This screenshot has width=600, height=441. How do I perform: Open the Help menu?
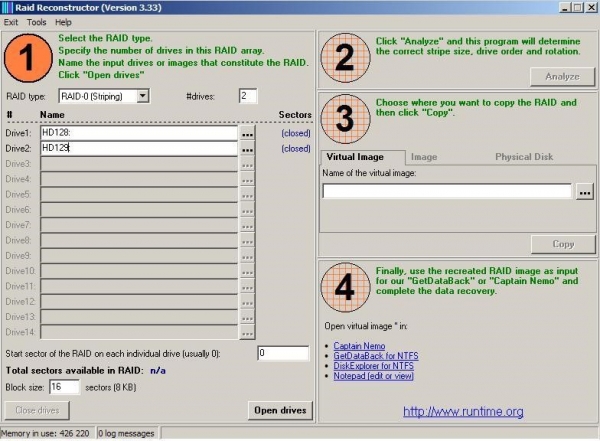tap(63, 21)
